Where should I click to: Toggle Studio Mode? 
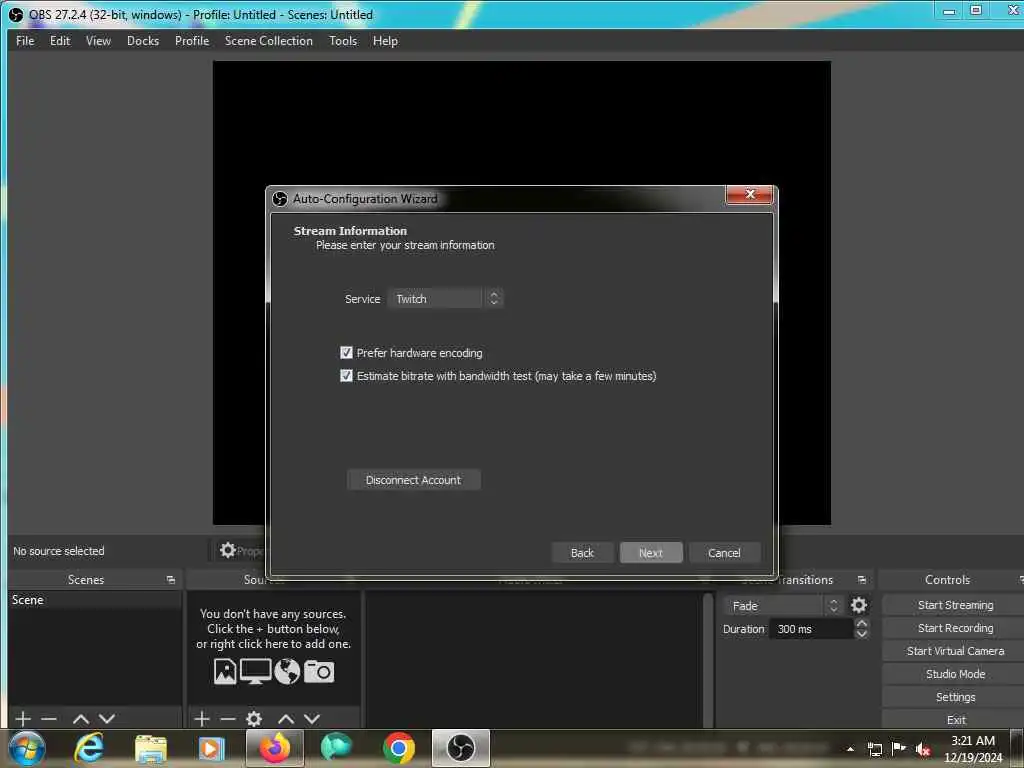pos(955,674)
